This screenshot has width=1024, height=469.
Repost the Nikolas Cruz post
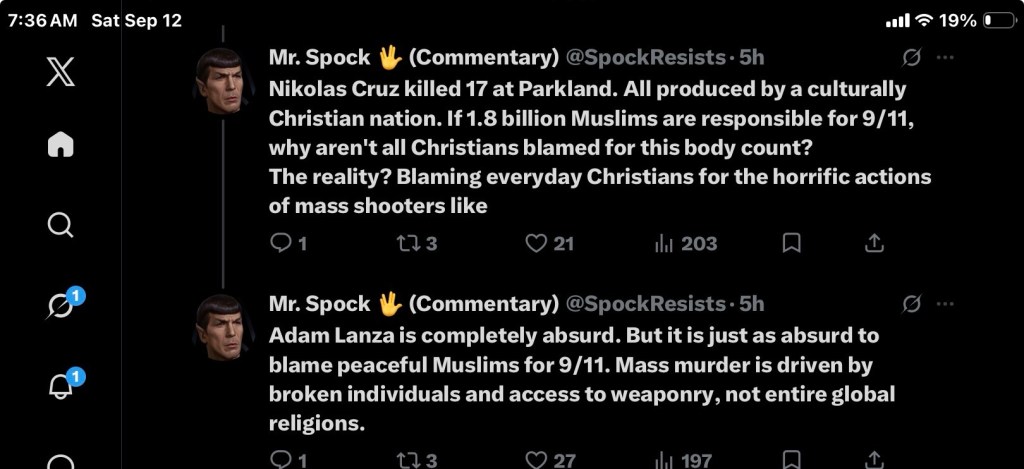click(417, 244)
